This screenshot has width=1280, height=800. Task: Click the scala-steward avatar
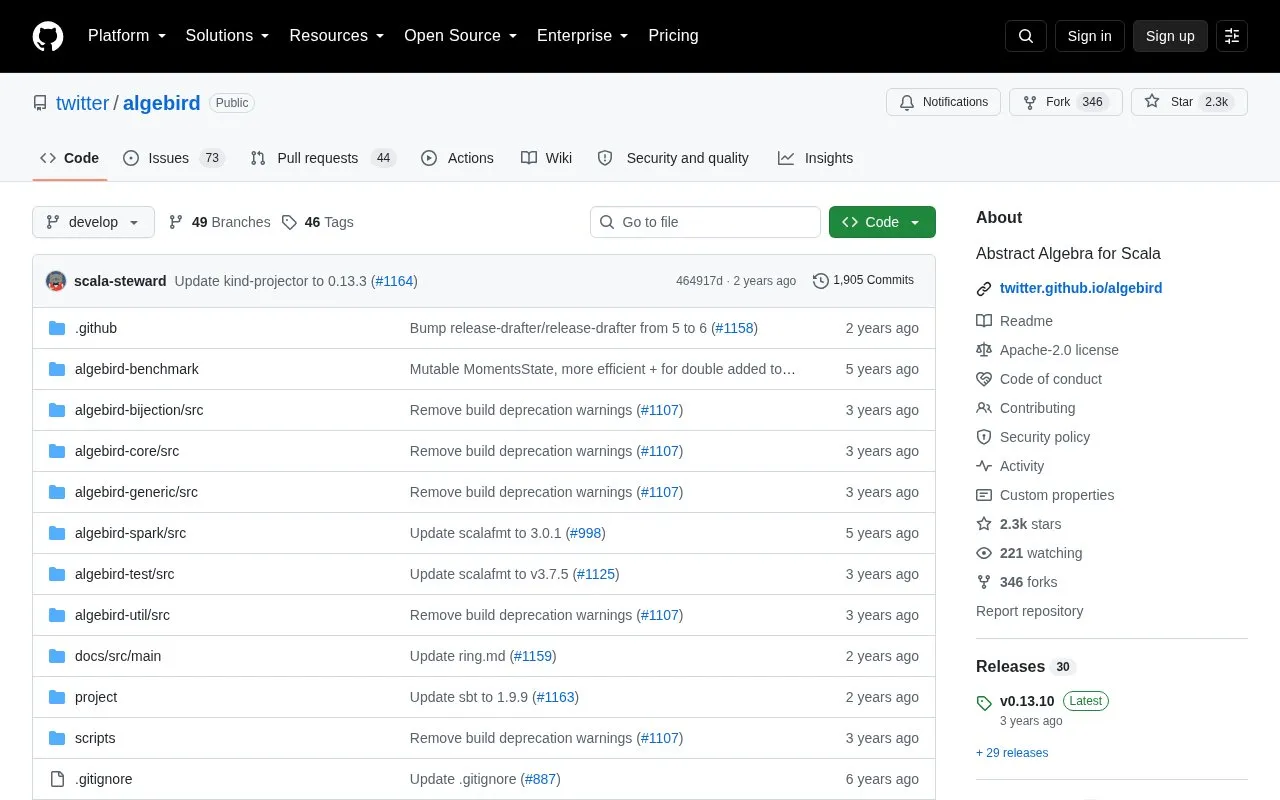click(x=56, y=281)
